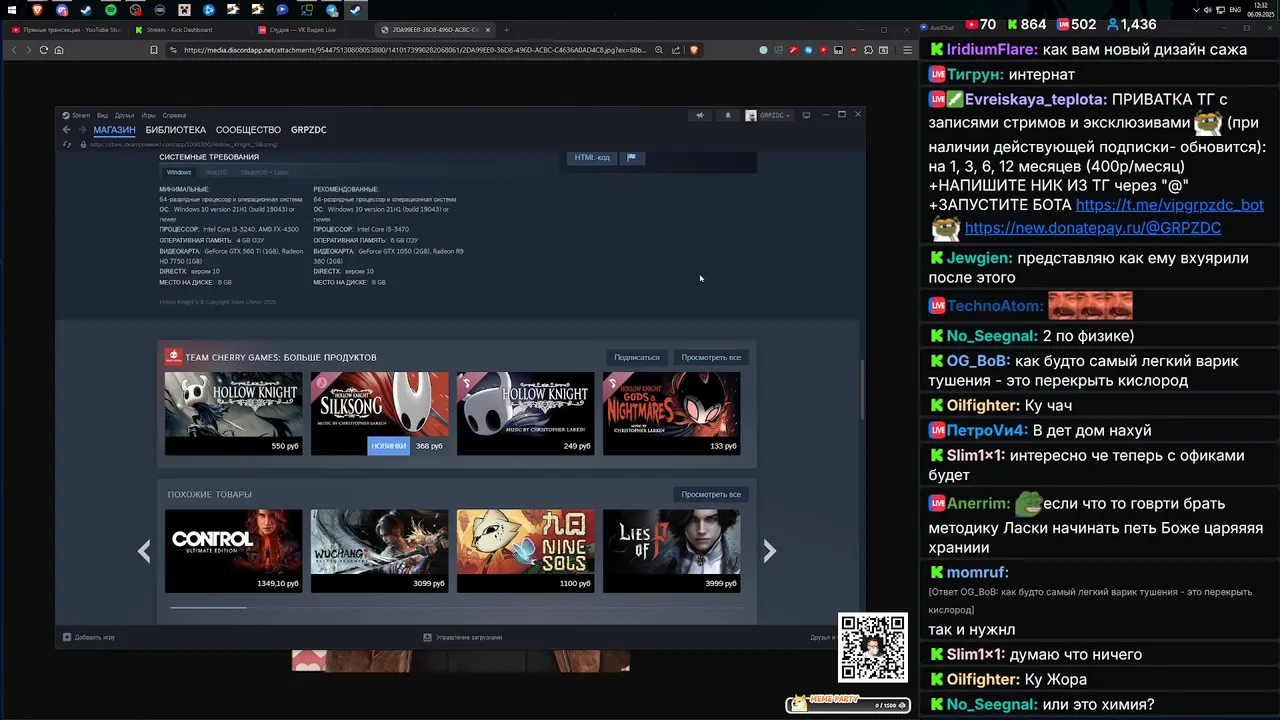This screenshot has height=720, width=1280.
Task: Open the GRPZDC profile tab
Action: tap(309, 130)
